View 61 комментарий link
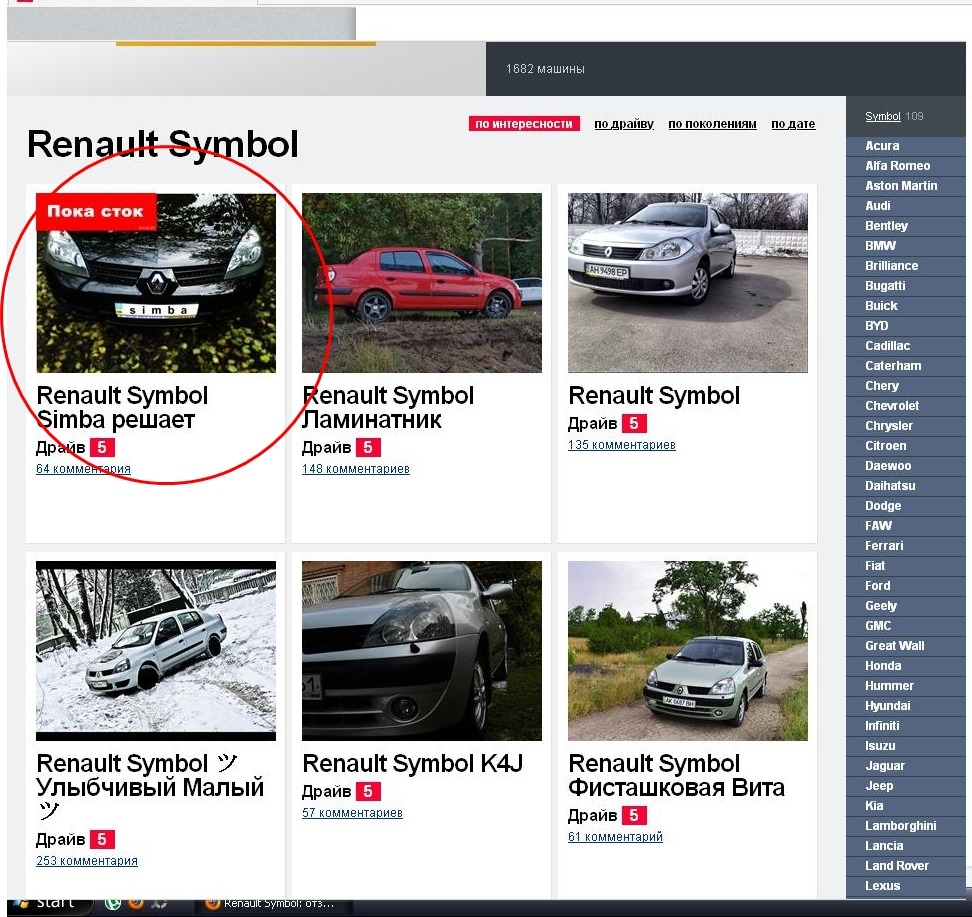 pyautogui.click(x=615, y=836)
